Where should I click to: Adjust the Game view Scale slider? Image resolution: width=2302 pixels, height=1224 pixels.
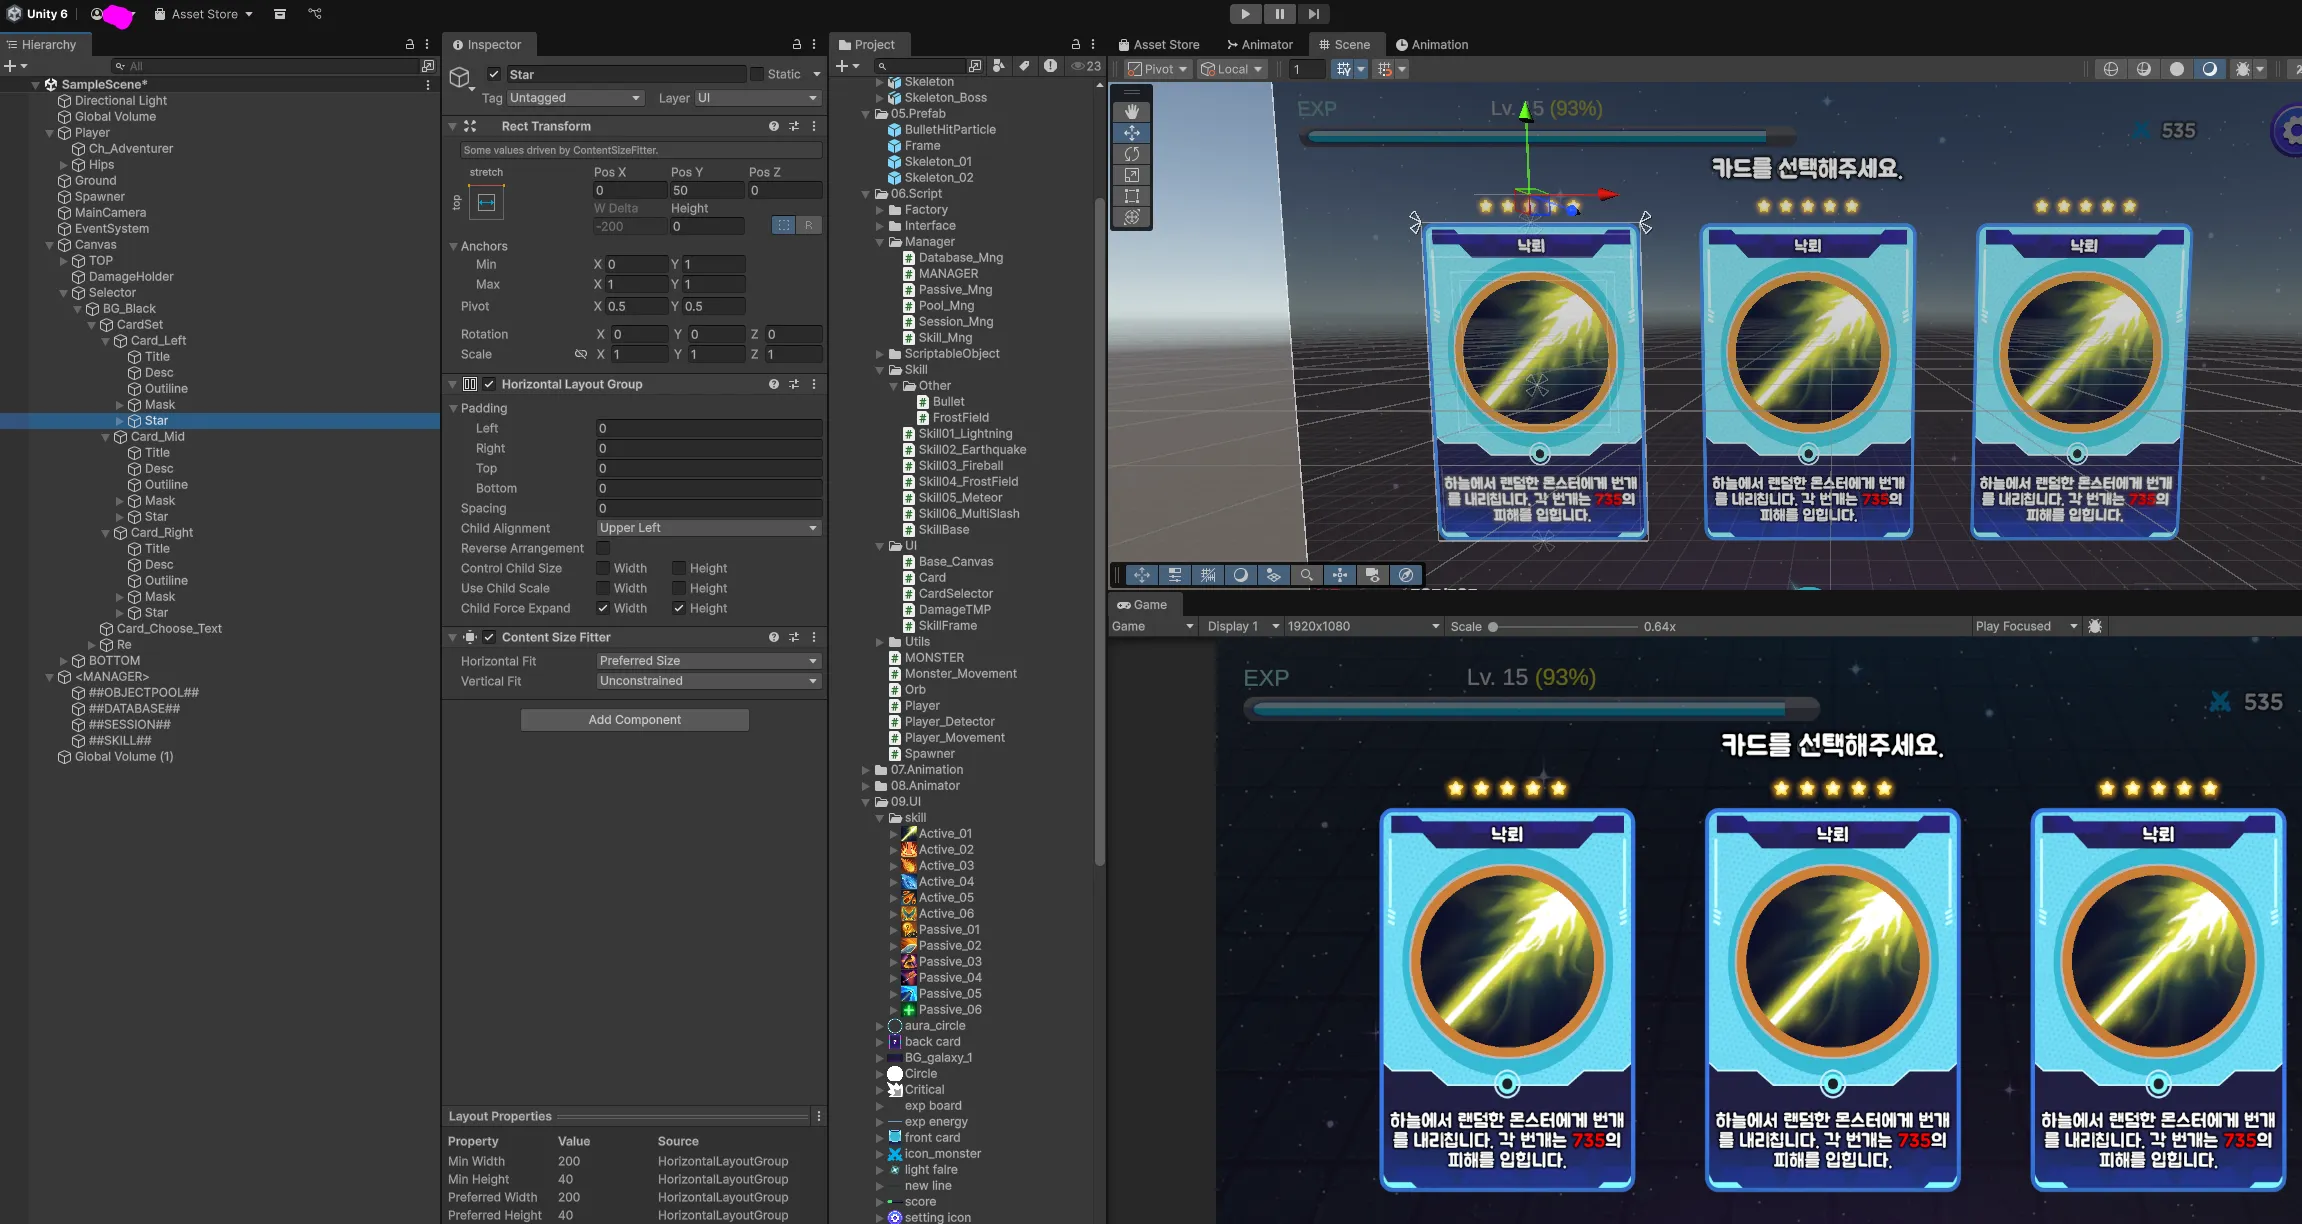click(x=1493, y=627)
